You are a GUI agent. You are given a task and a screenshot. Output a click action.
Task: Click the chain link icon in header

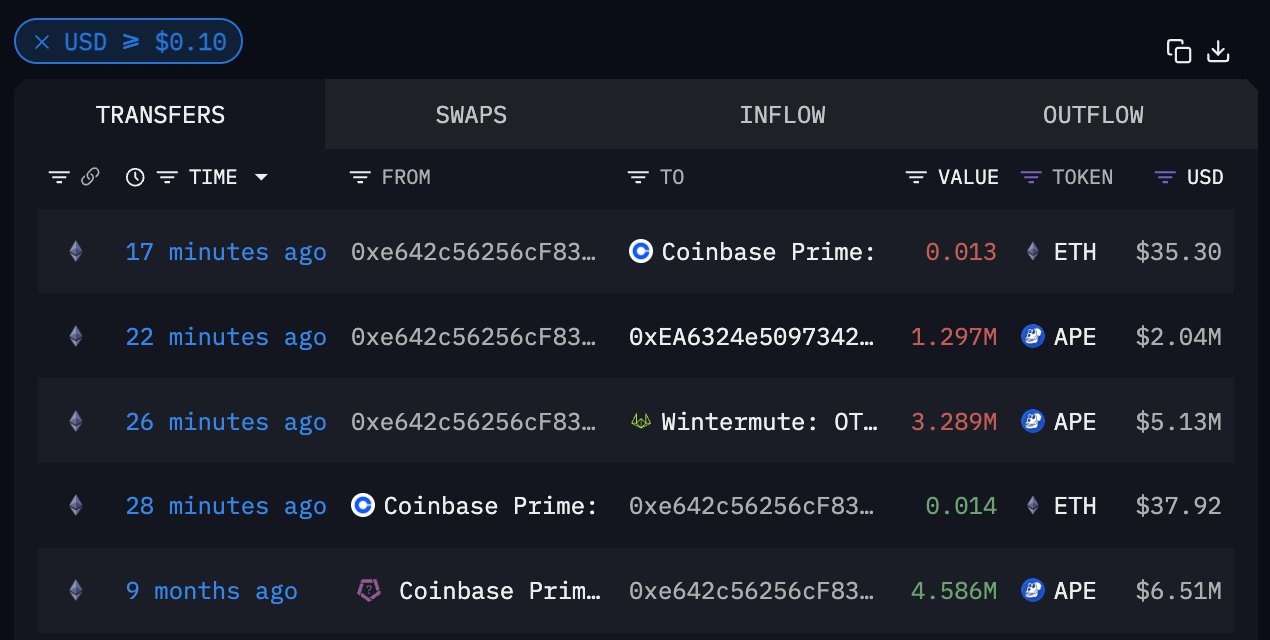pos(90,177)
